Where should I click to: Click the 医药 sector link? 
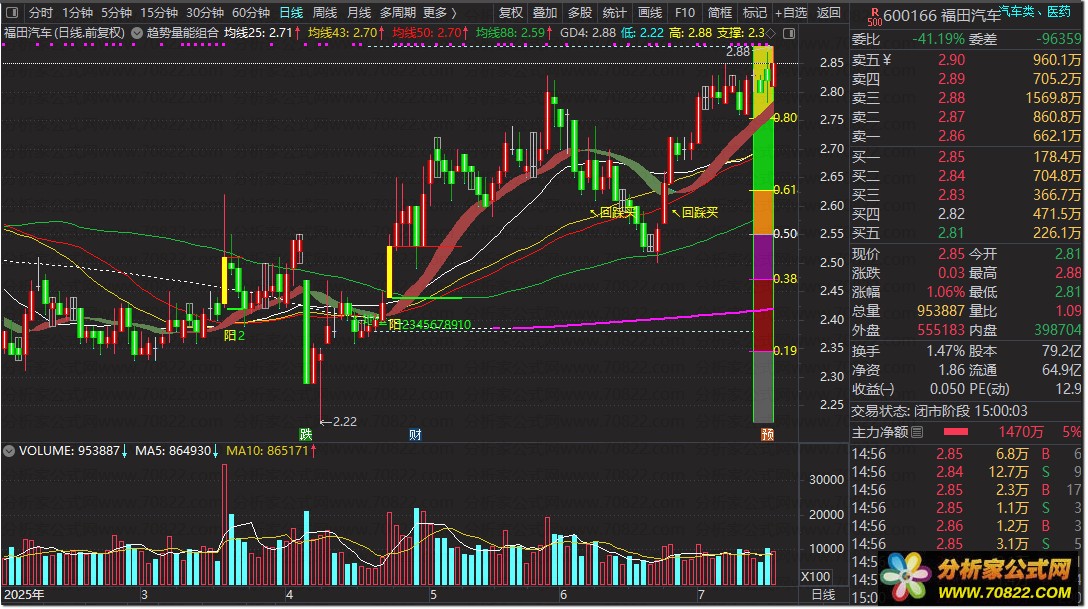[x=1059, y=11]
